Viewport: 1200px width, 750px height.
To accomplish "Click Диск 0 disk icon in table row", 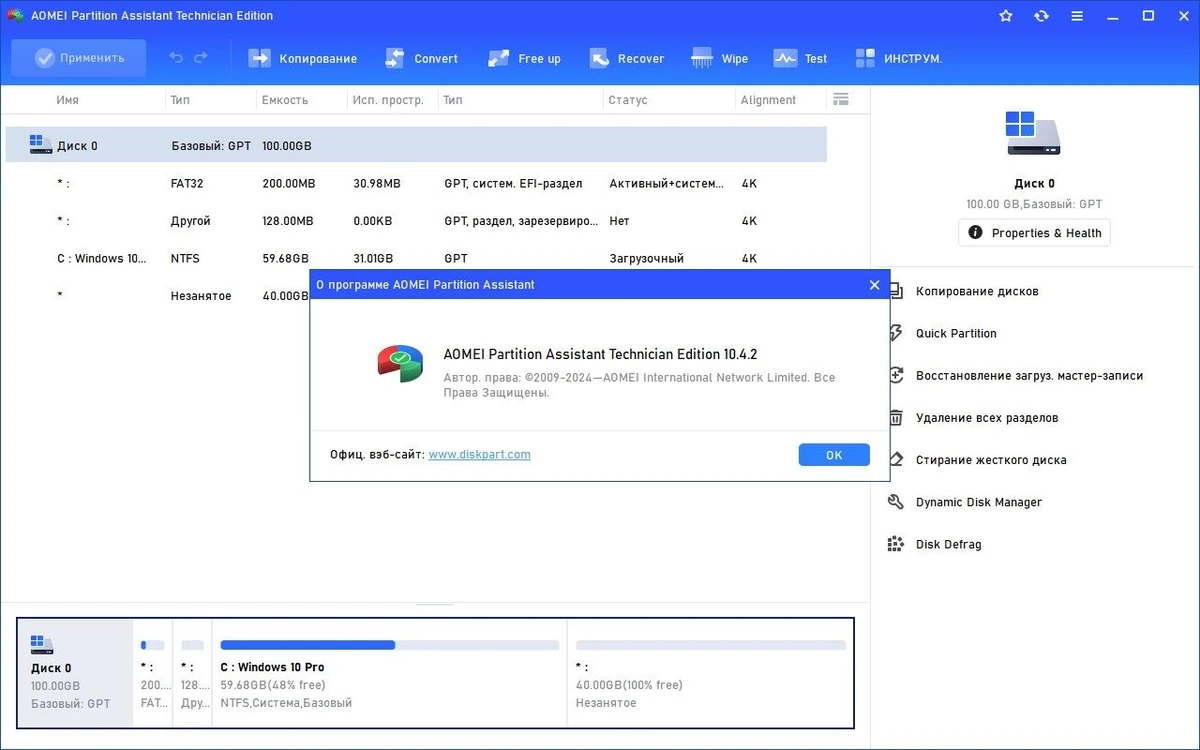I will point(41,145).
